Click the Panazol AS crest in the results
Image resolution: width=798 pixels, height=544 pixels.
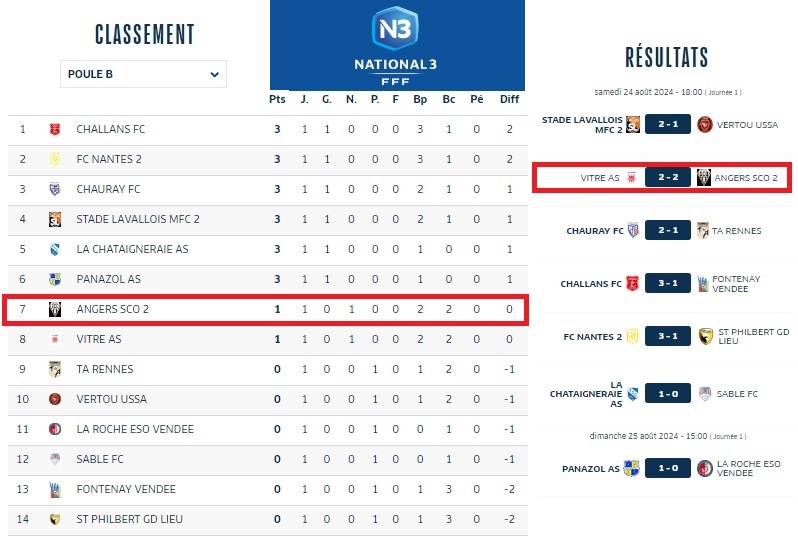[x=631, y=468]
